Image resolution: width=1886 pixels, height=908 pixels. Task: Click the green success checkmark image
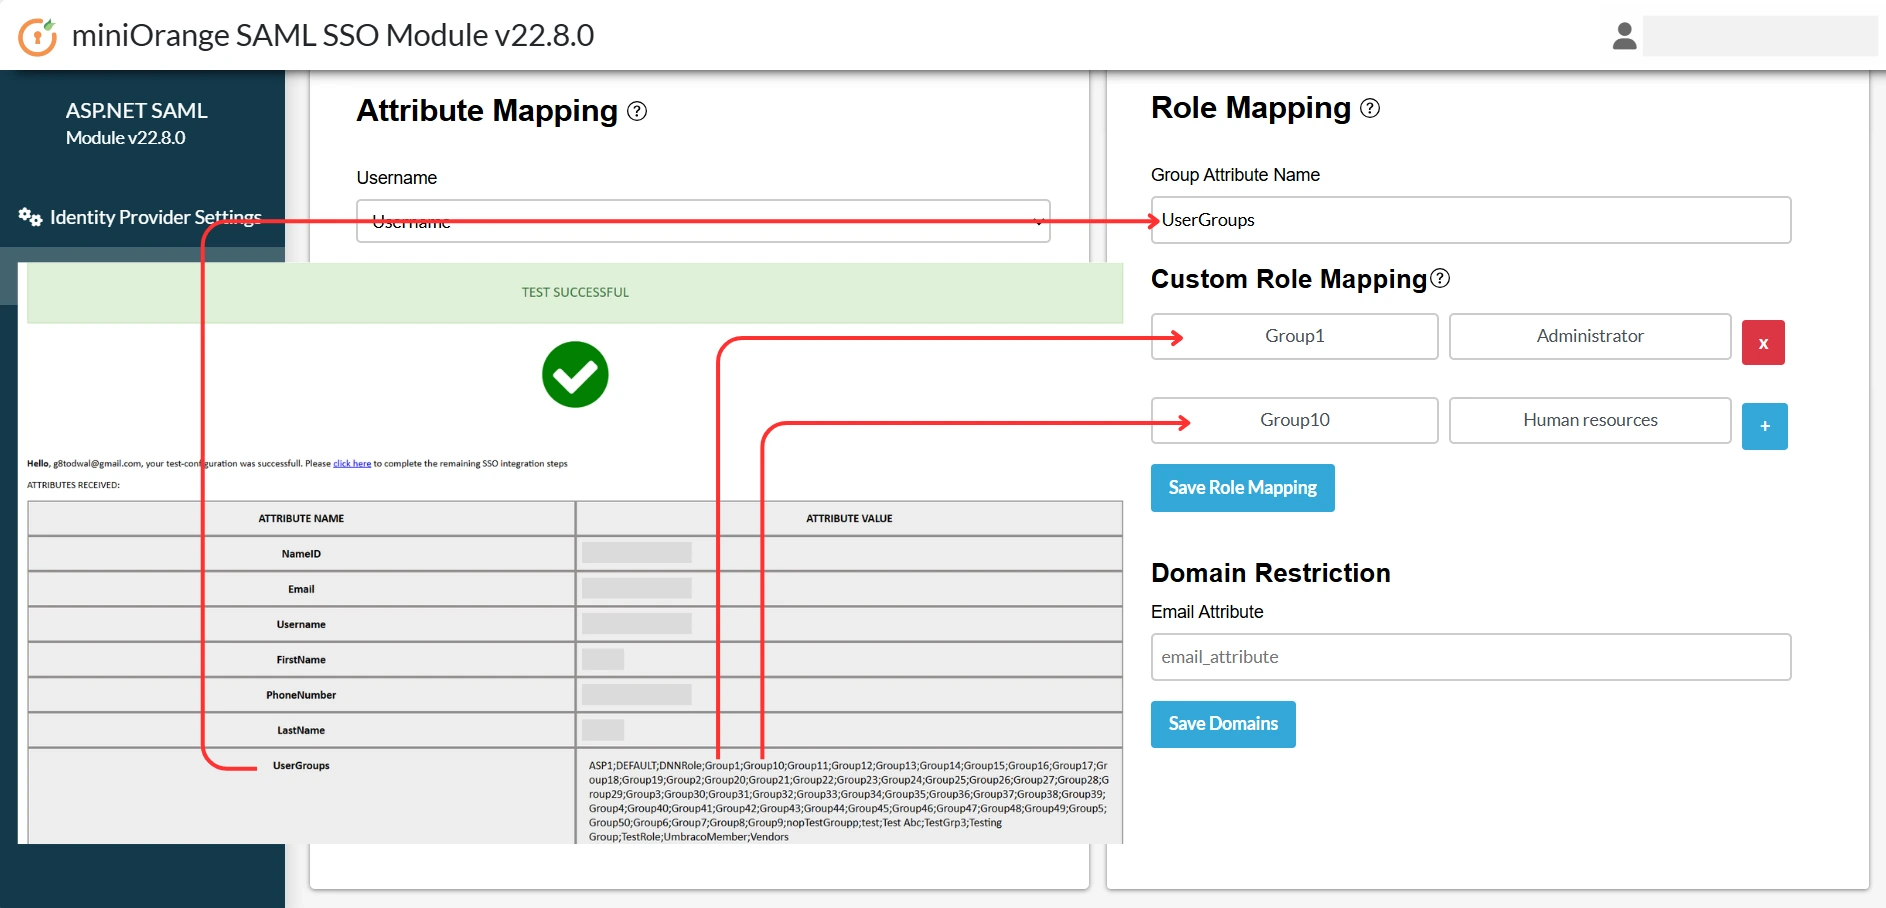(x=575, y=375)
